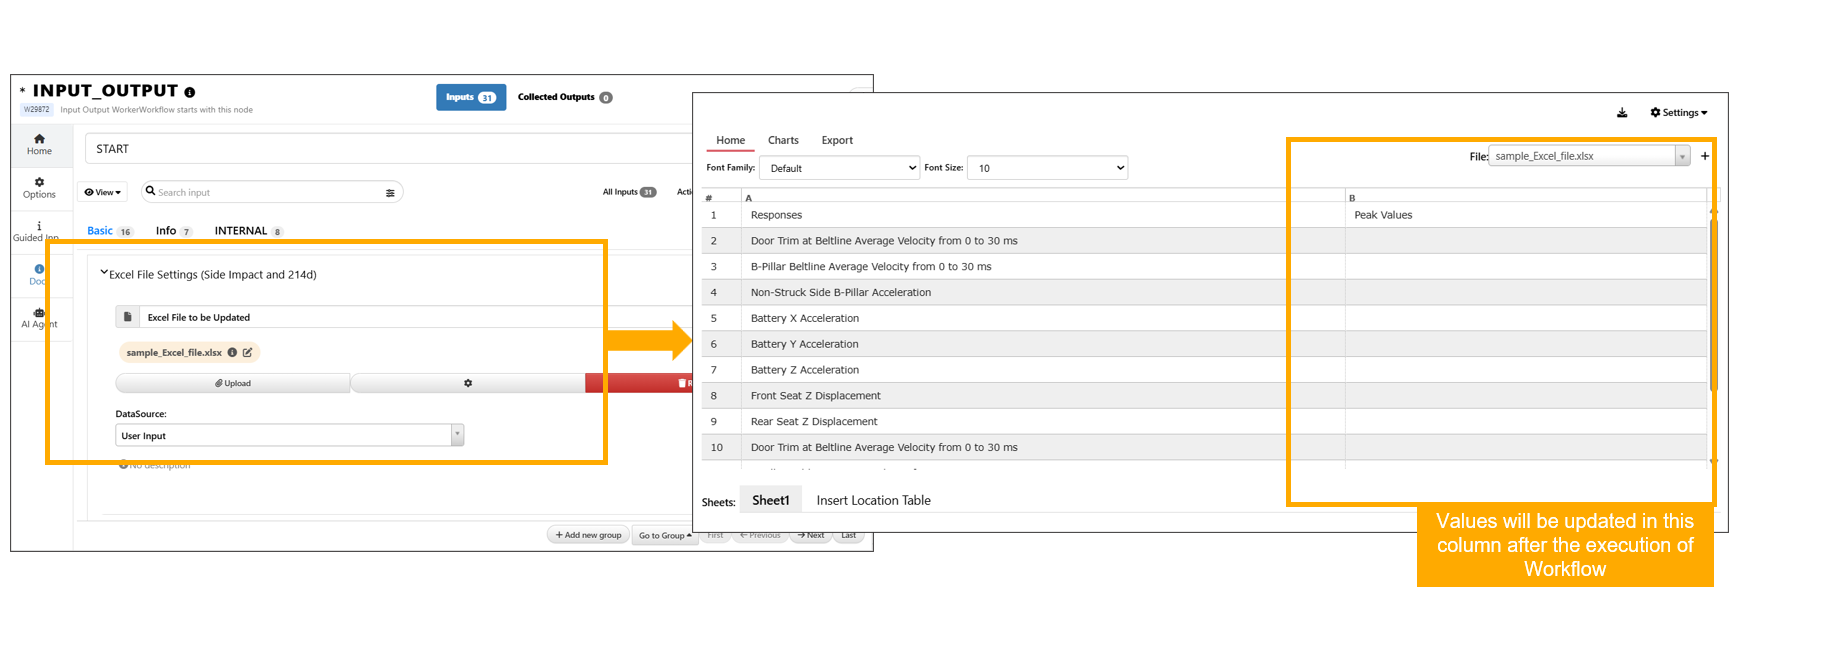
Task: Click info icon beside INPUT_OUTPUT title
Action: [190, 92]
